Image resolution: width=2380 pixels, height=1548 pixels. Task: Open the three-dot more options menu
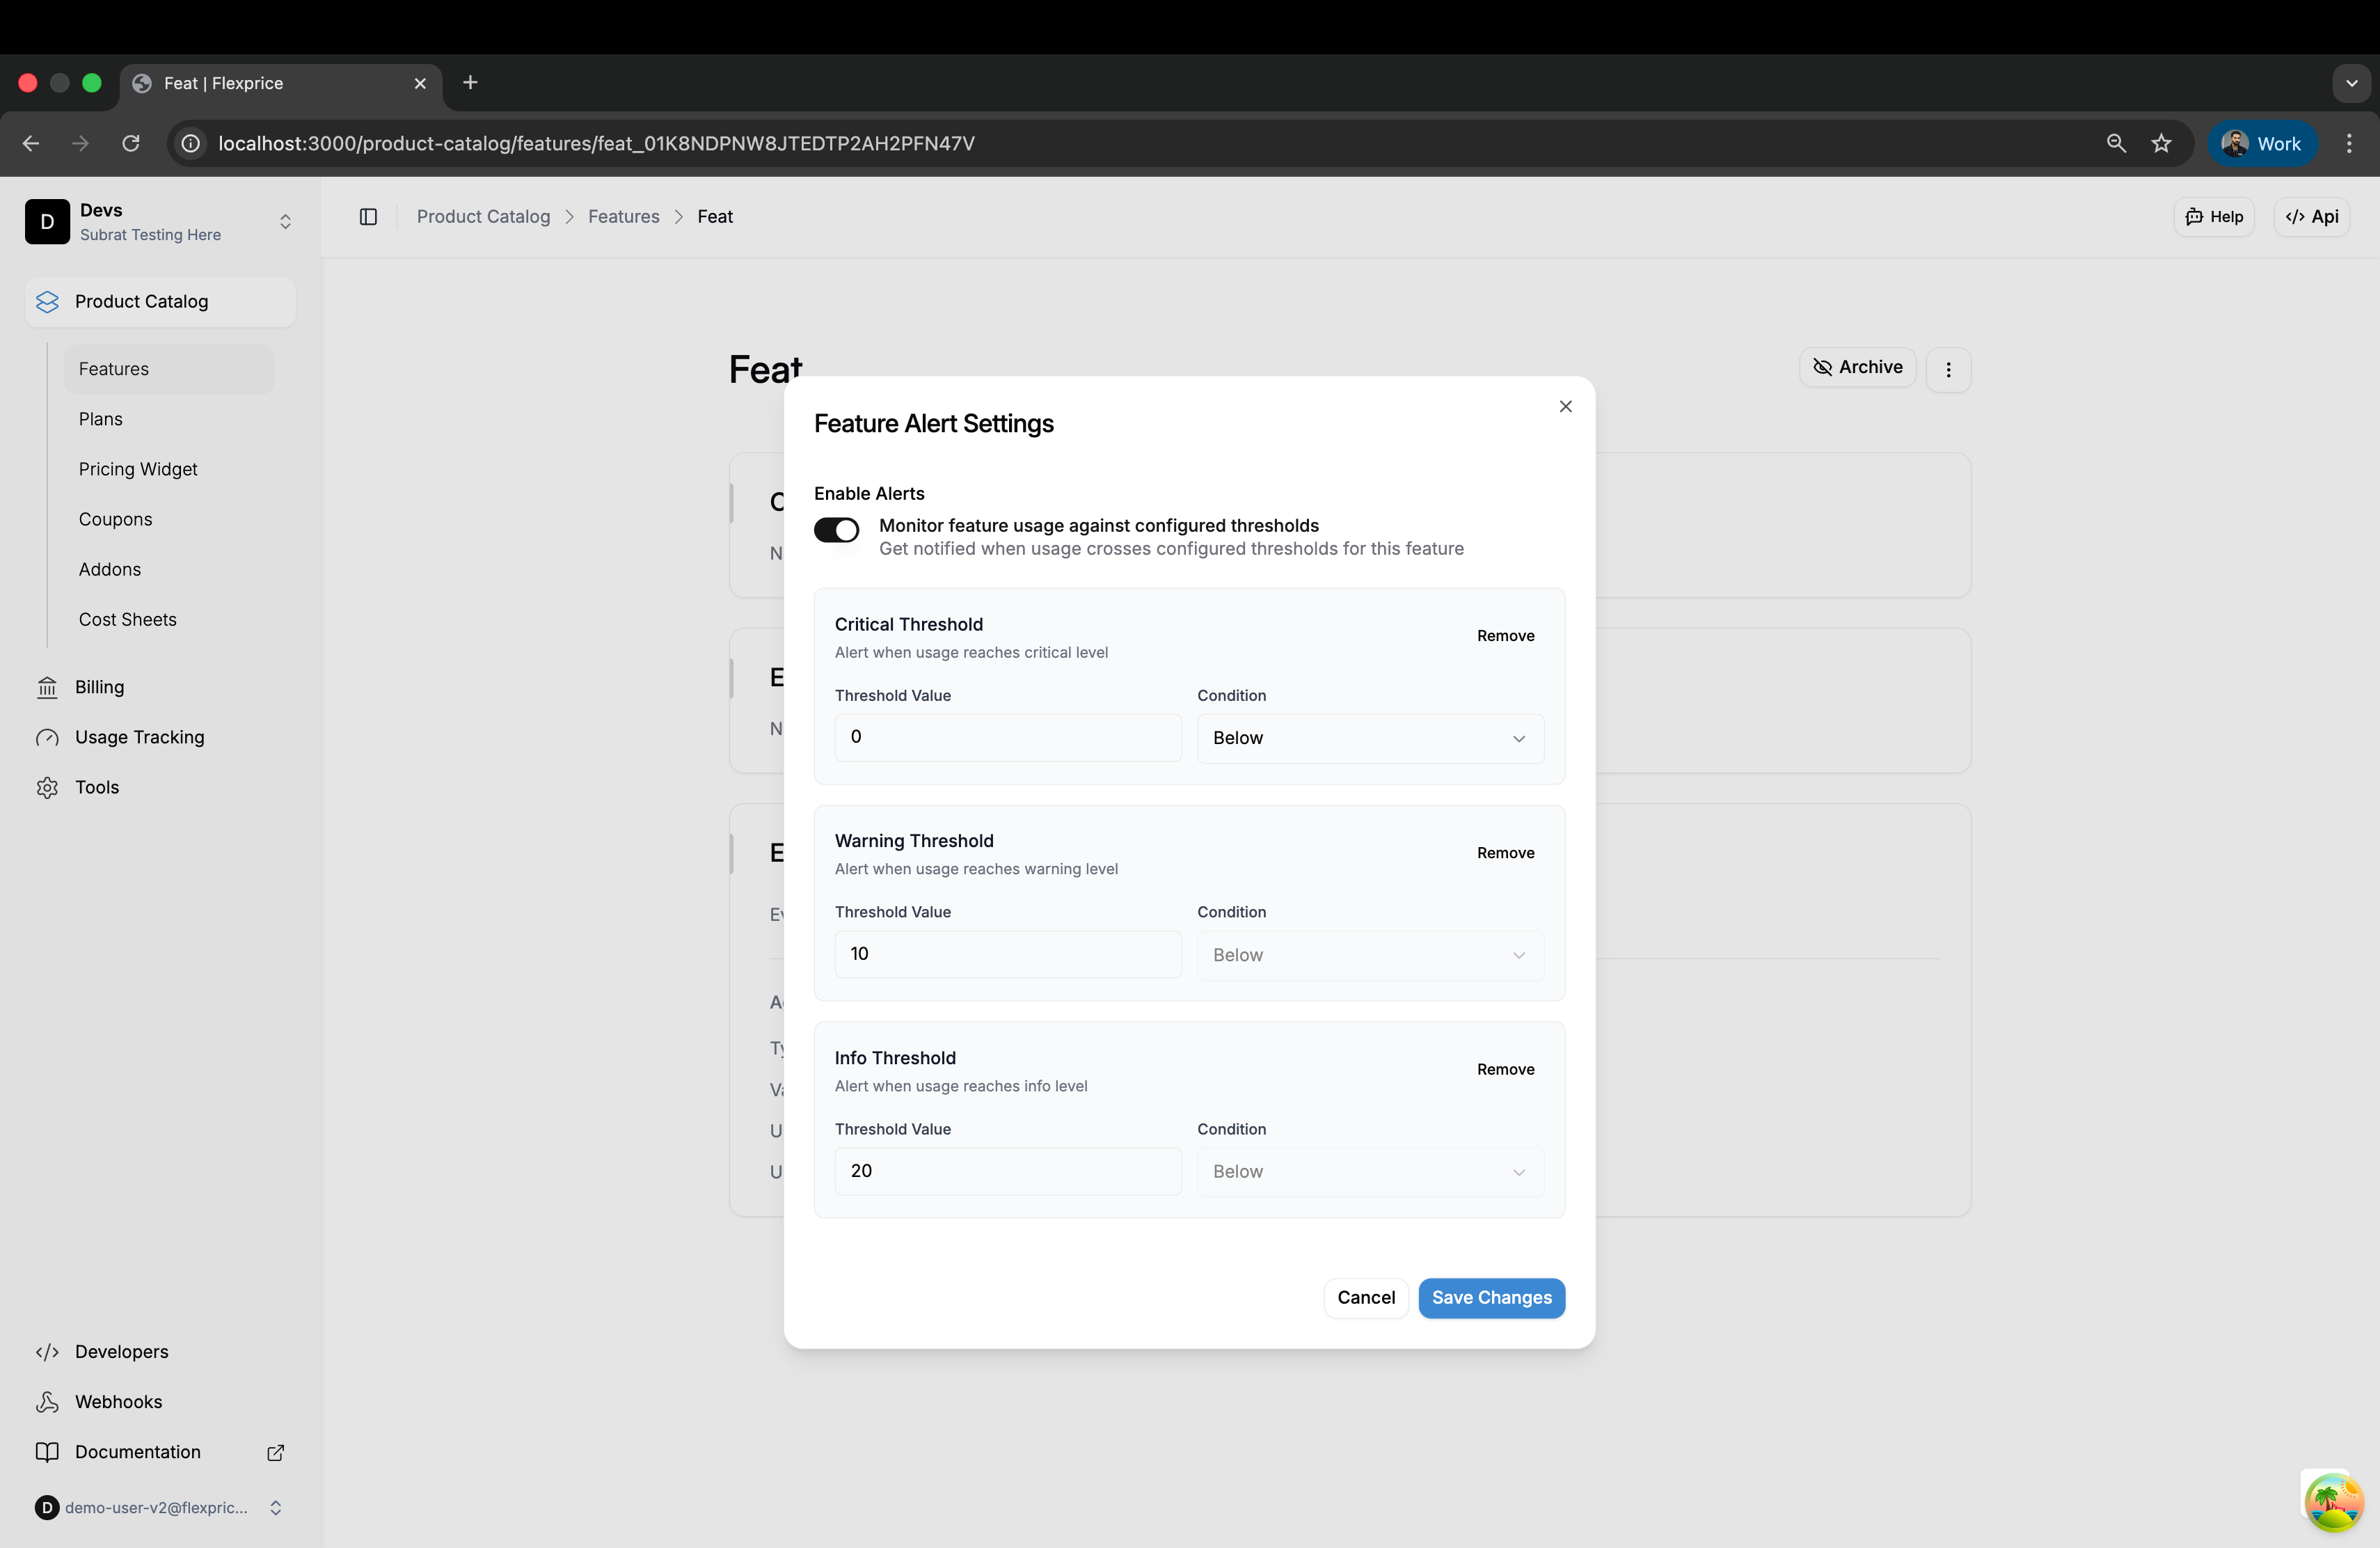point(1948,370)
